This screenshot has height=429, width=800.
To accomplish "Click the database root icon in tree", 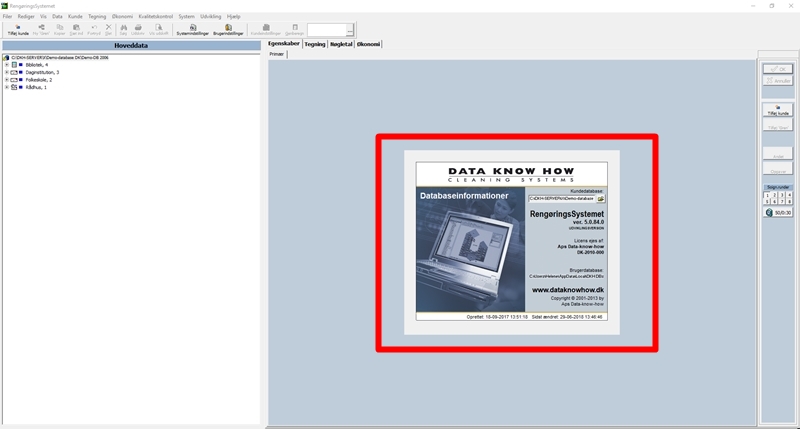I will [x=6, y=58].
